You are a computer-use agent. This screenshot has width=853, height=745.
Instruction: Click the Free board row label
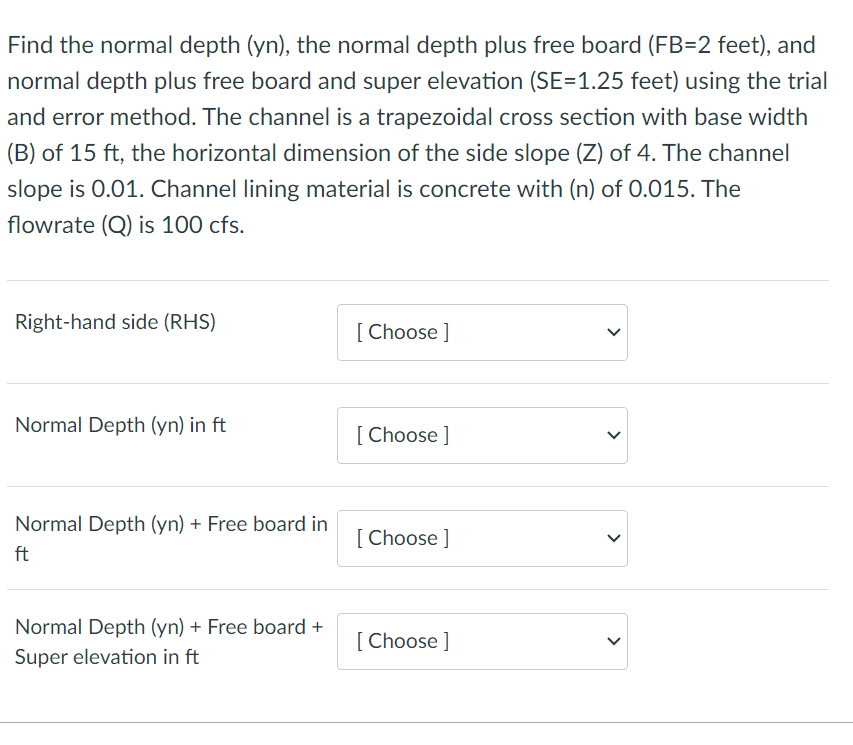[170, 538]
